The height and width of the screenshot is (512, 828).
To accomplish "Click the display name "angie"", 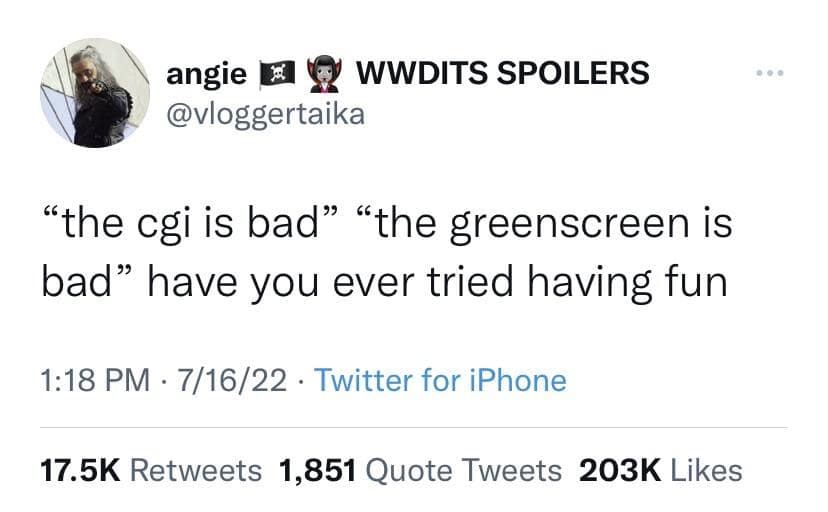I will [x=206, y=74].
